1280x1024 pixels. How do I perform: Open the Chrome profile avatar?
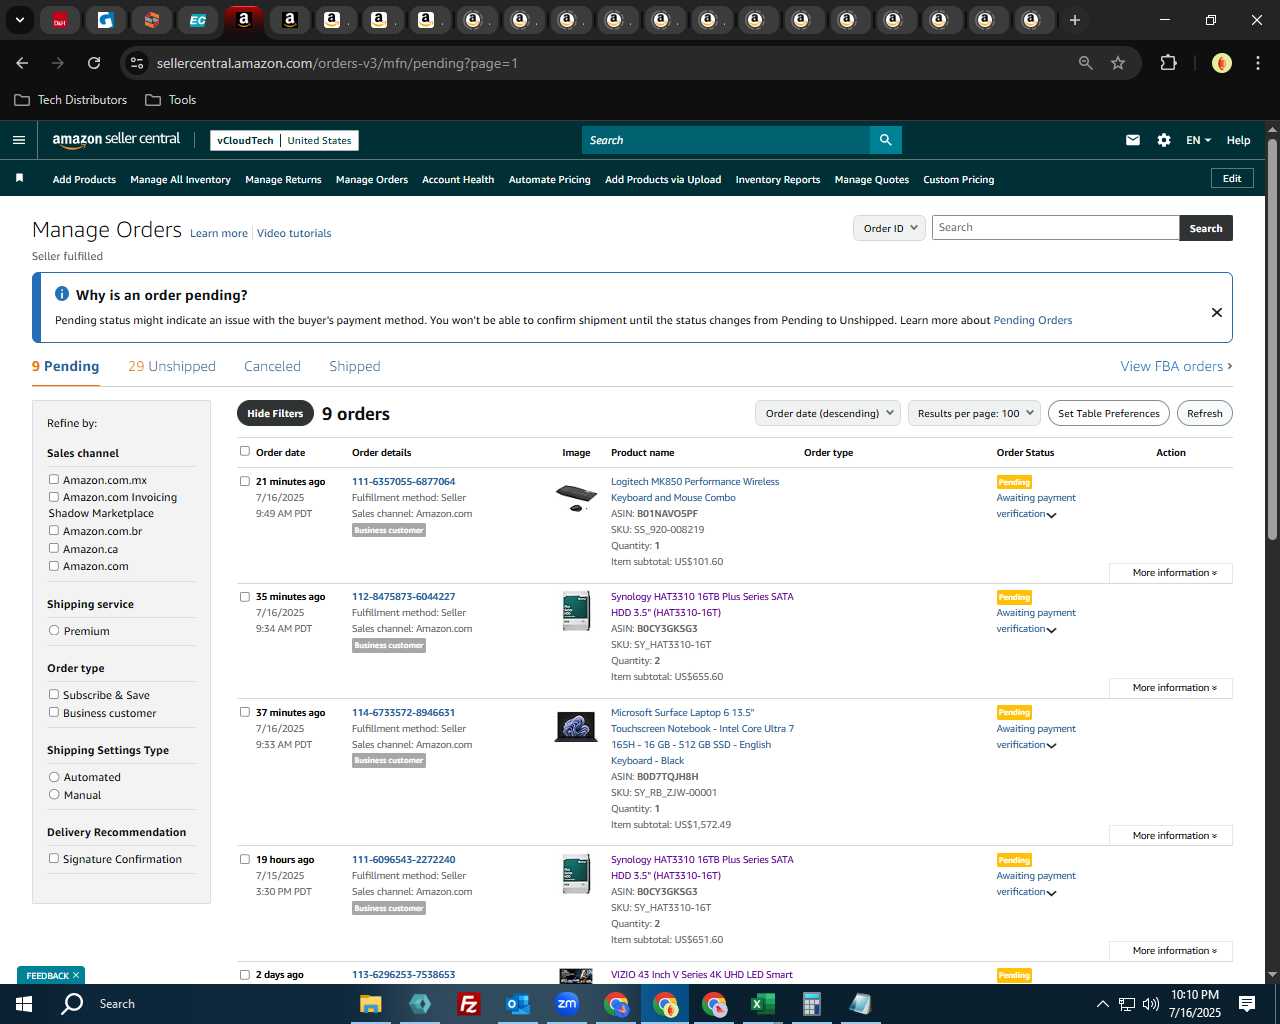[1221, 63]
